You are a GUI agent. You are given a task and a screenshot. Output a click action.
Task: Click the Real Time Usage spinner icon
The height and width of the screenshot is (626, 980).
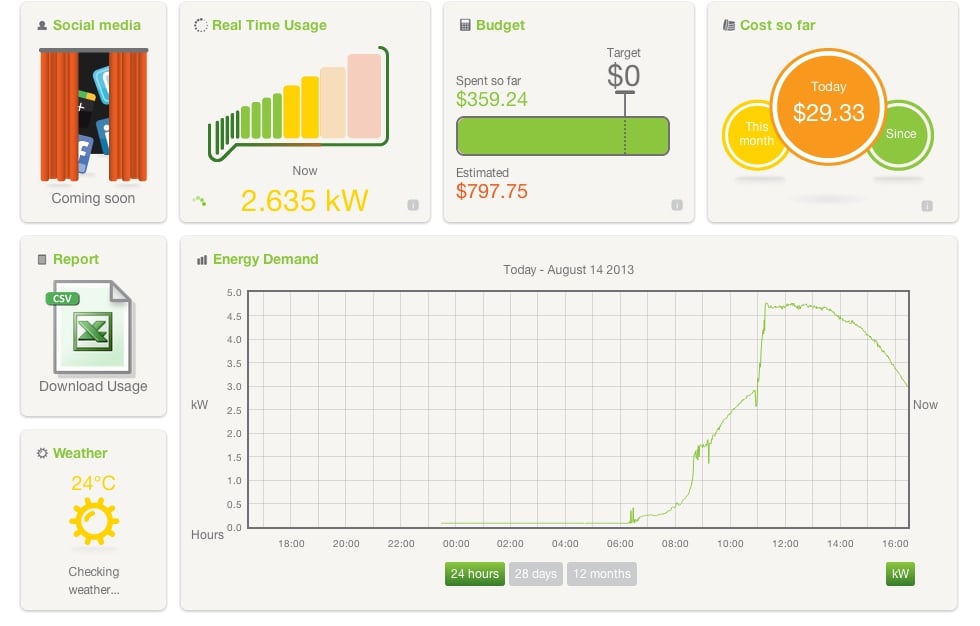[201, 25]
